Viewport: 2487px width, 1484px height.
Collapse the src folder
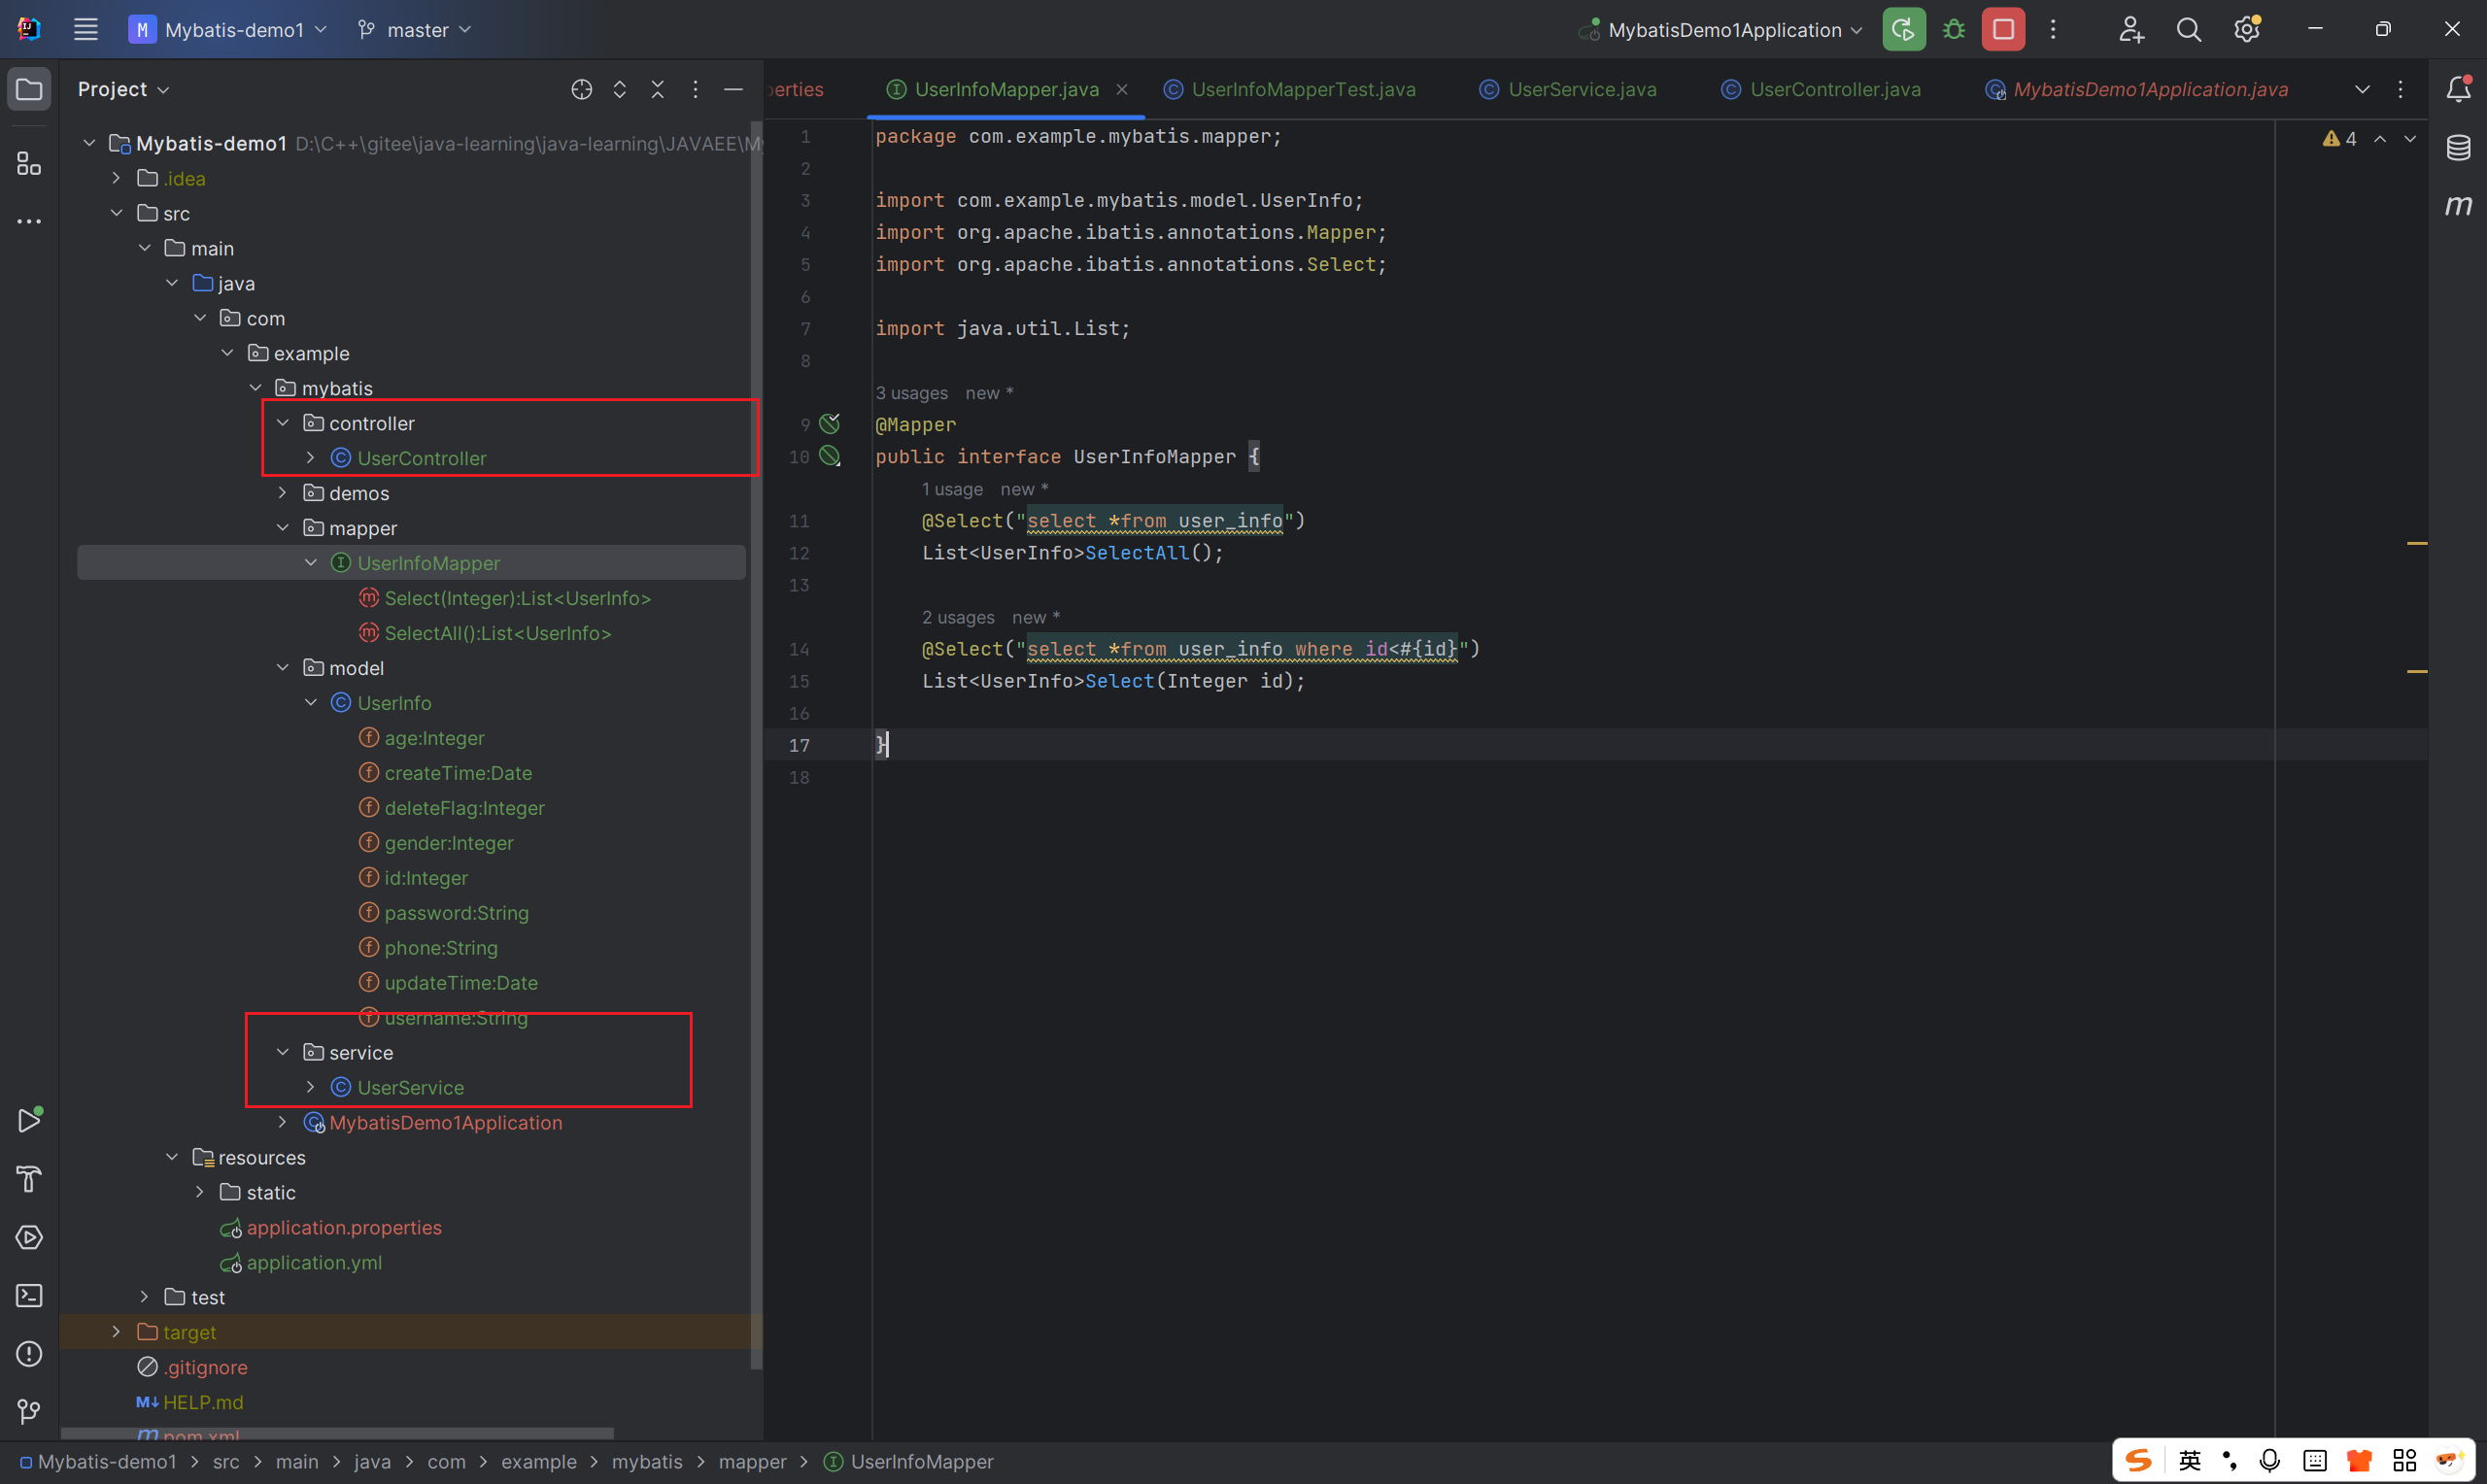(x=117, y=213)
